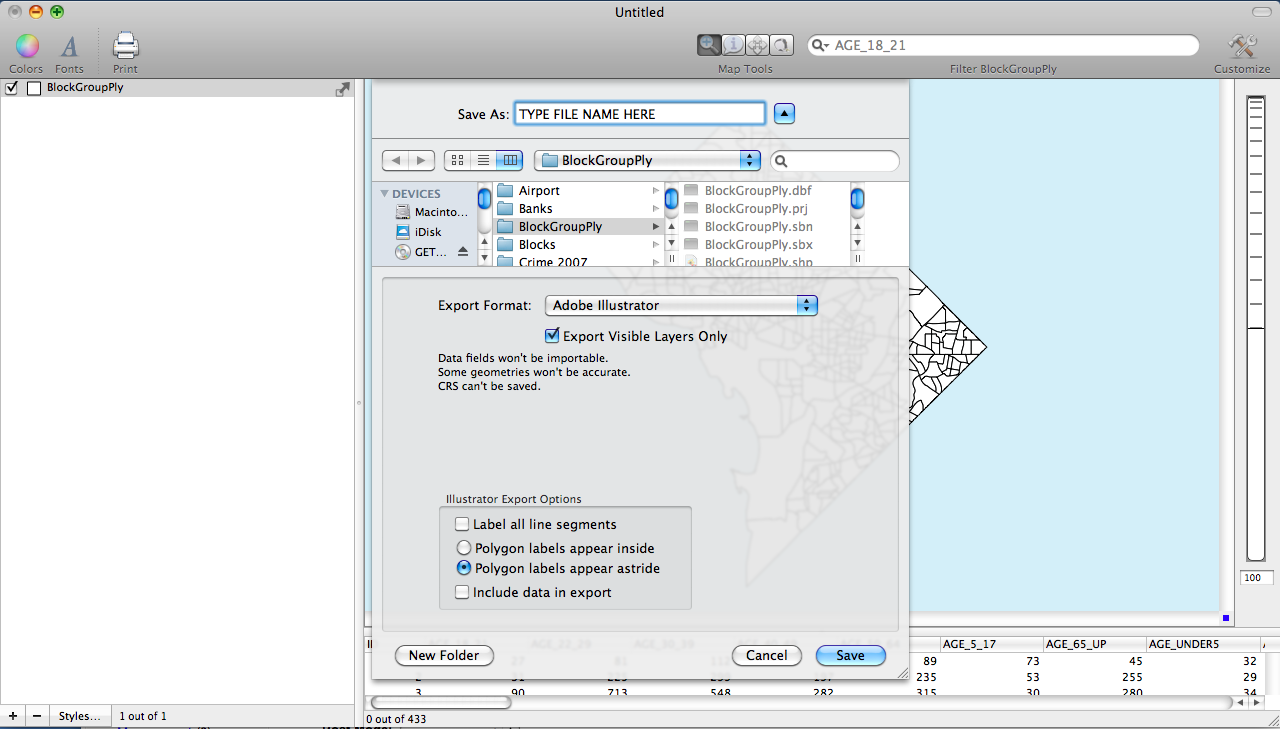Select the pan map tool

[x=757, y=45]
